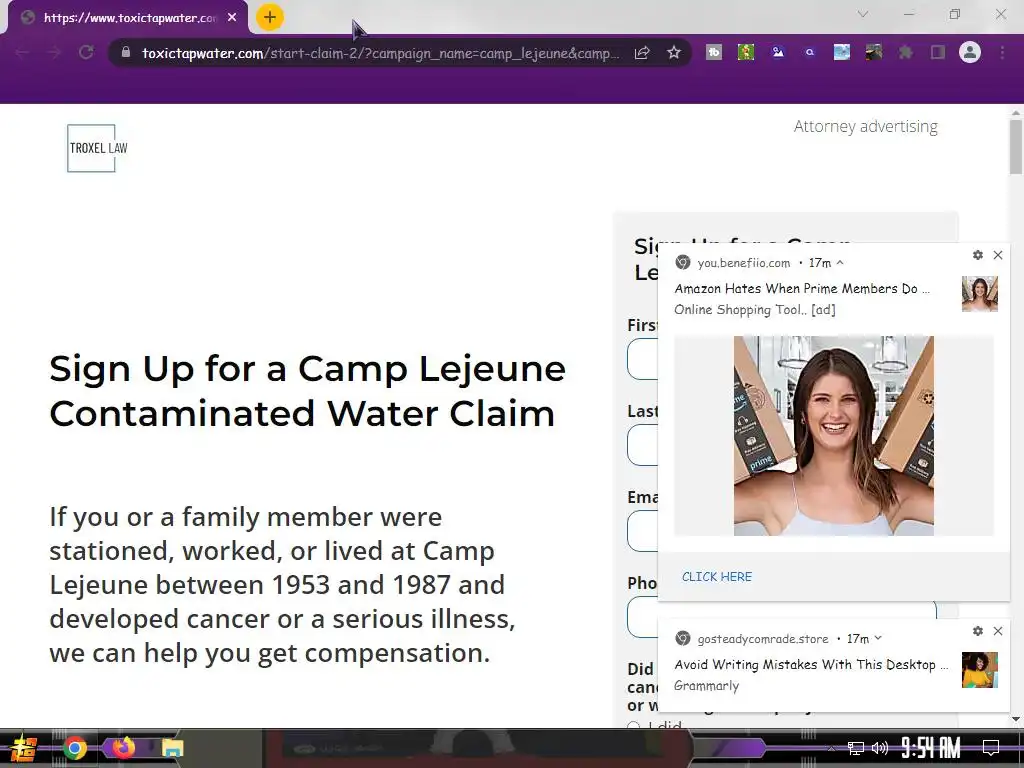Open the tab search chevron

pos(863,14)
